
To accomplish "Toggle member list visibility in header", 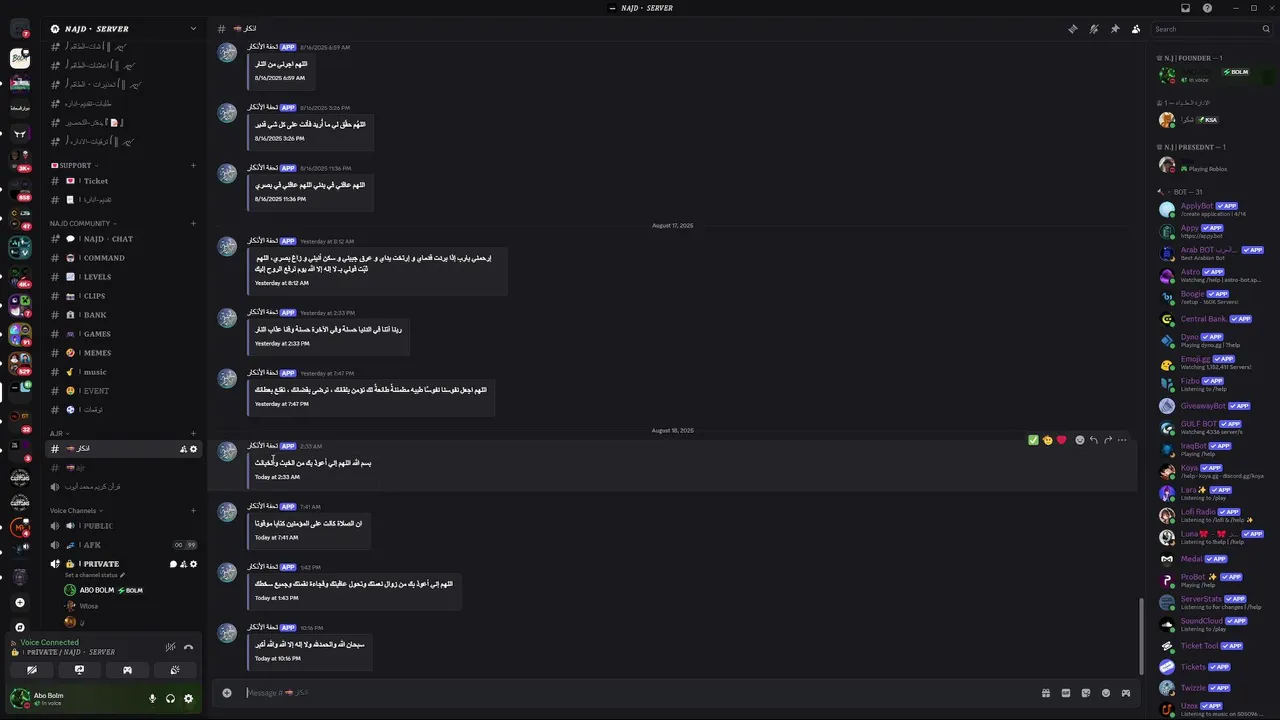I will (x=1136, y=29).
